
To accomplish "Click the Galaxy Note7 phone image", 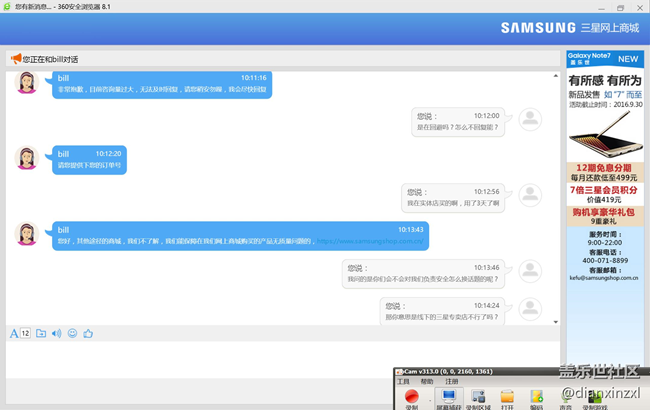I will [606, 136].
